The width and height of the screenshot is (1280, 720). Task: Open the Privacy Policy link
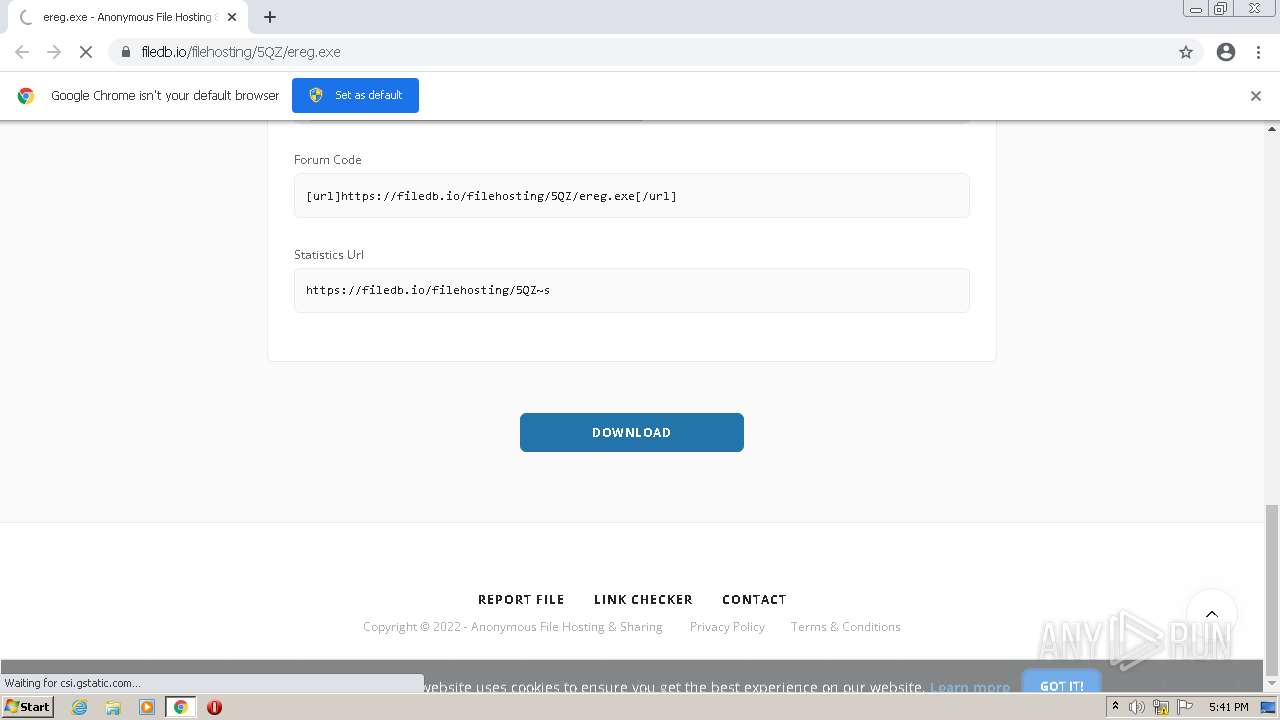[727, 627]
